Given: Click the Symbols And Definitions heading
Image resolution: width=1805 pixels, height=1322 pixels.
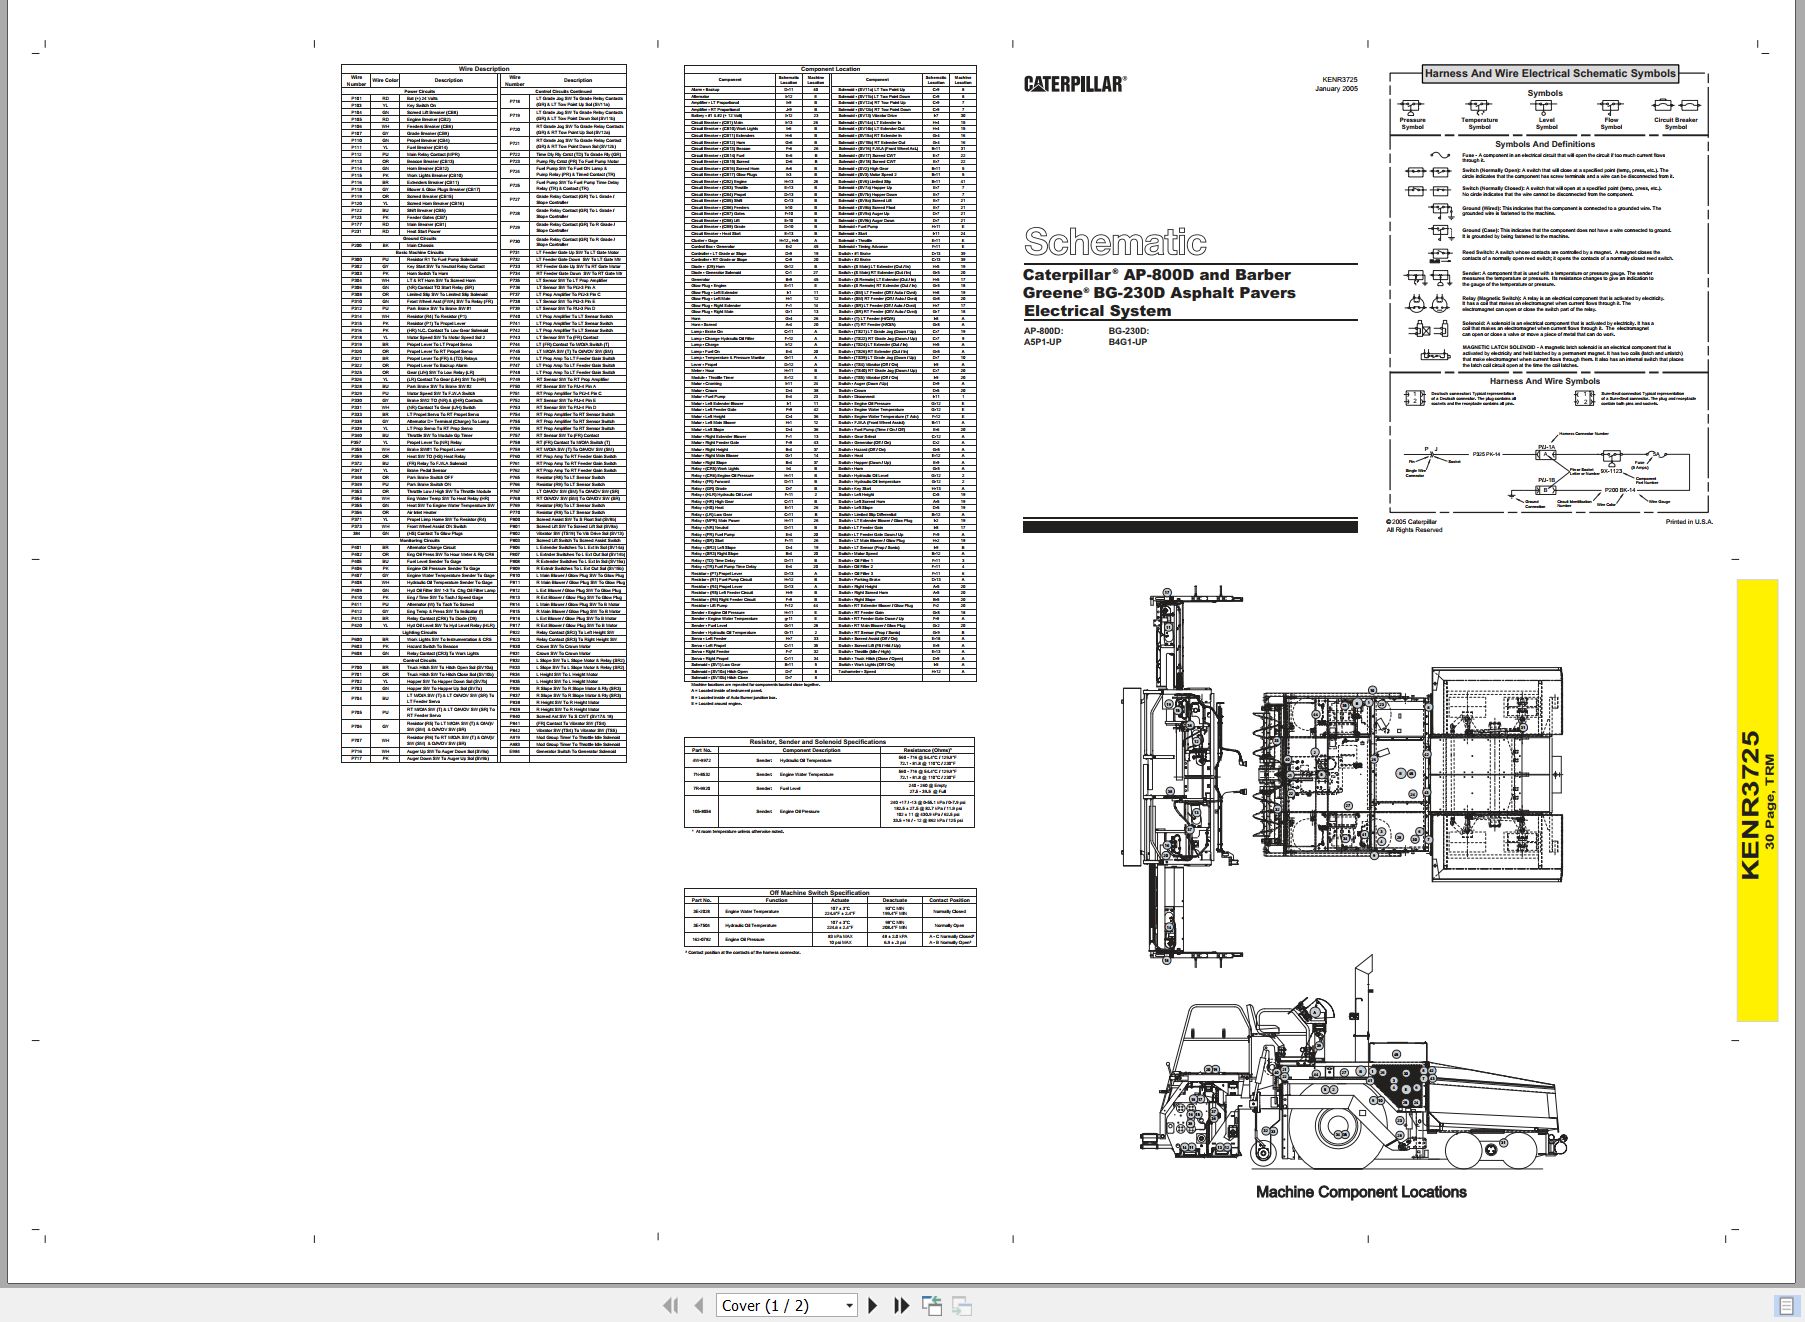Looking at the screenshot, I should pos(1544,144).
